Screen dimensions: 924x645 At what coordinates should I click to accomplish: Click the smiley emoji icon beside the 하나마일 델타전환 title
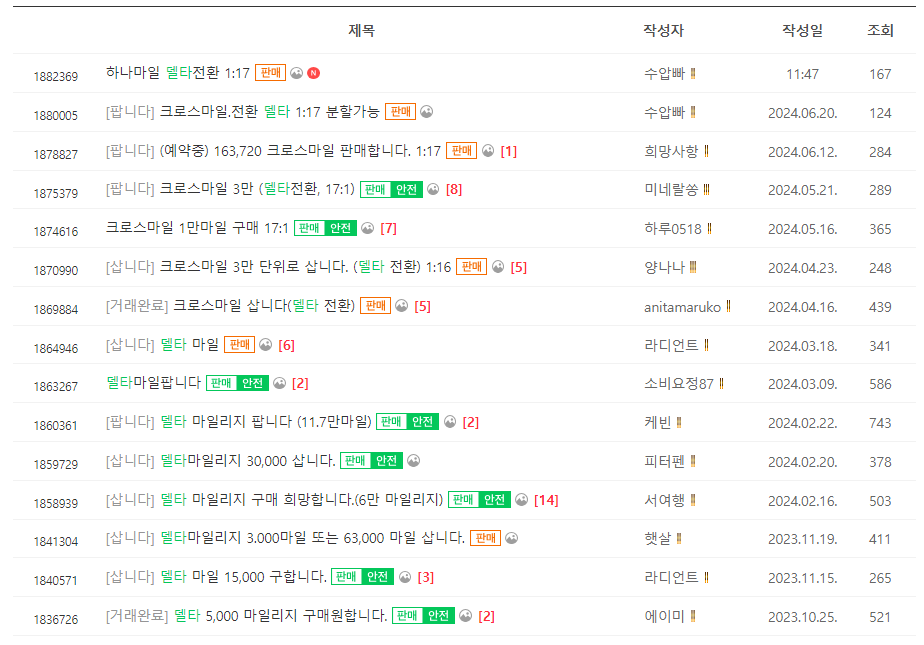[x=299, y=71]
